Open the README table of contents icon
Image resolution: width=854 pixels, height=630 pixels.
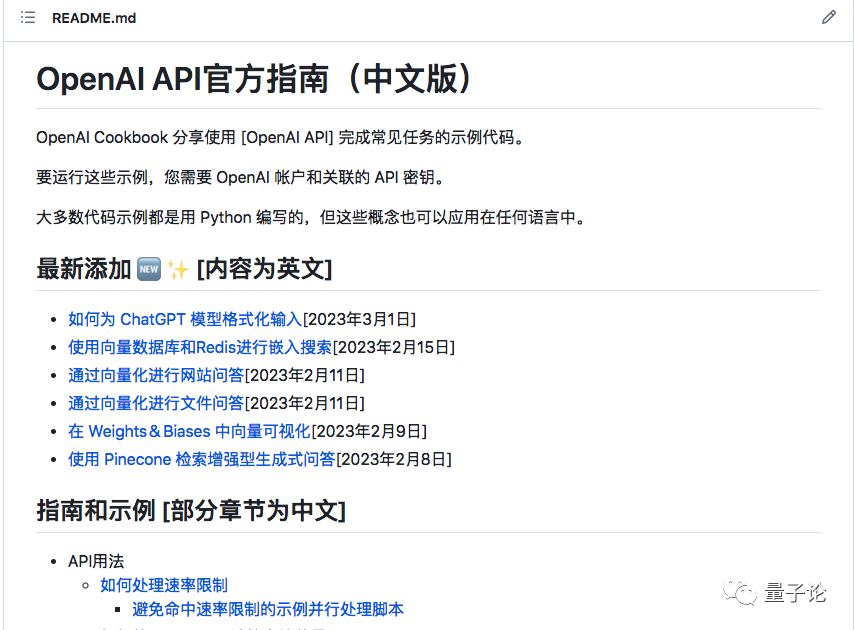click(x=28, y=17)
